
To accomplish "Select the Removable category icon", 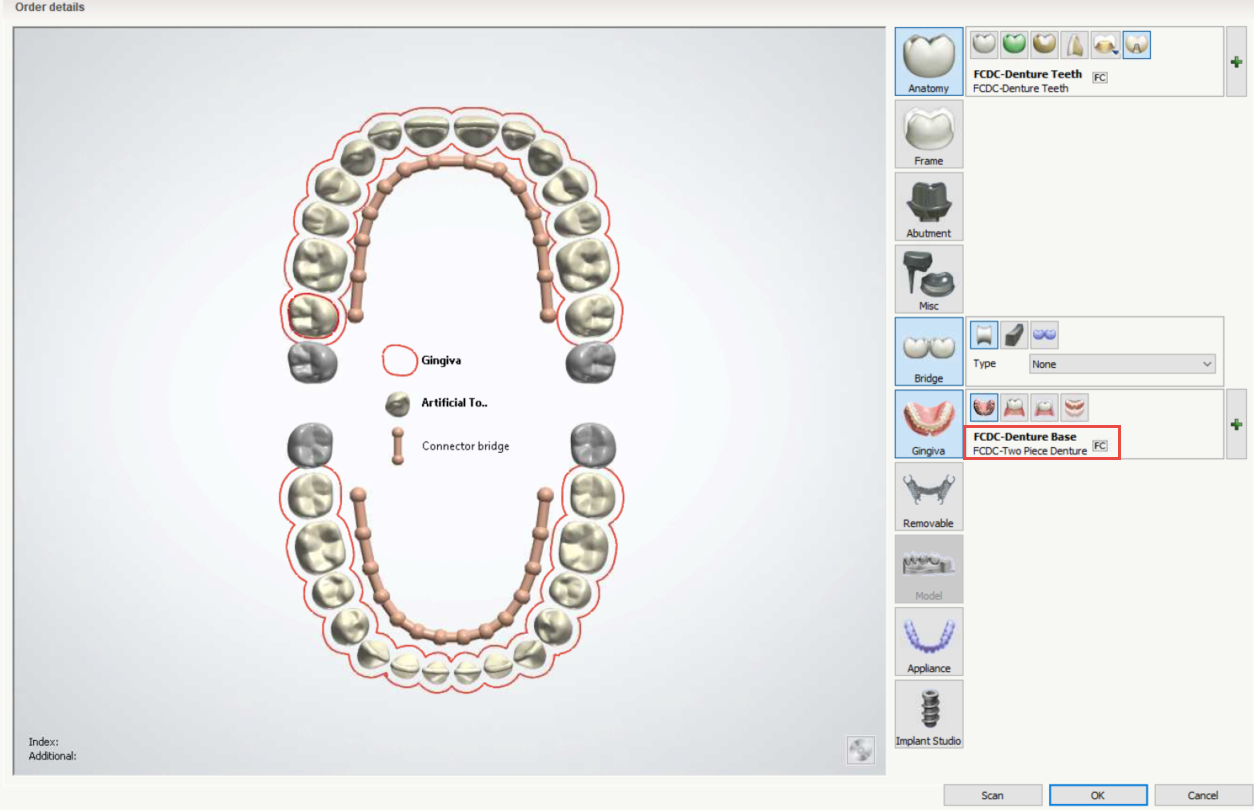I will tap(928, 496).
